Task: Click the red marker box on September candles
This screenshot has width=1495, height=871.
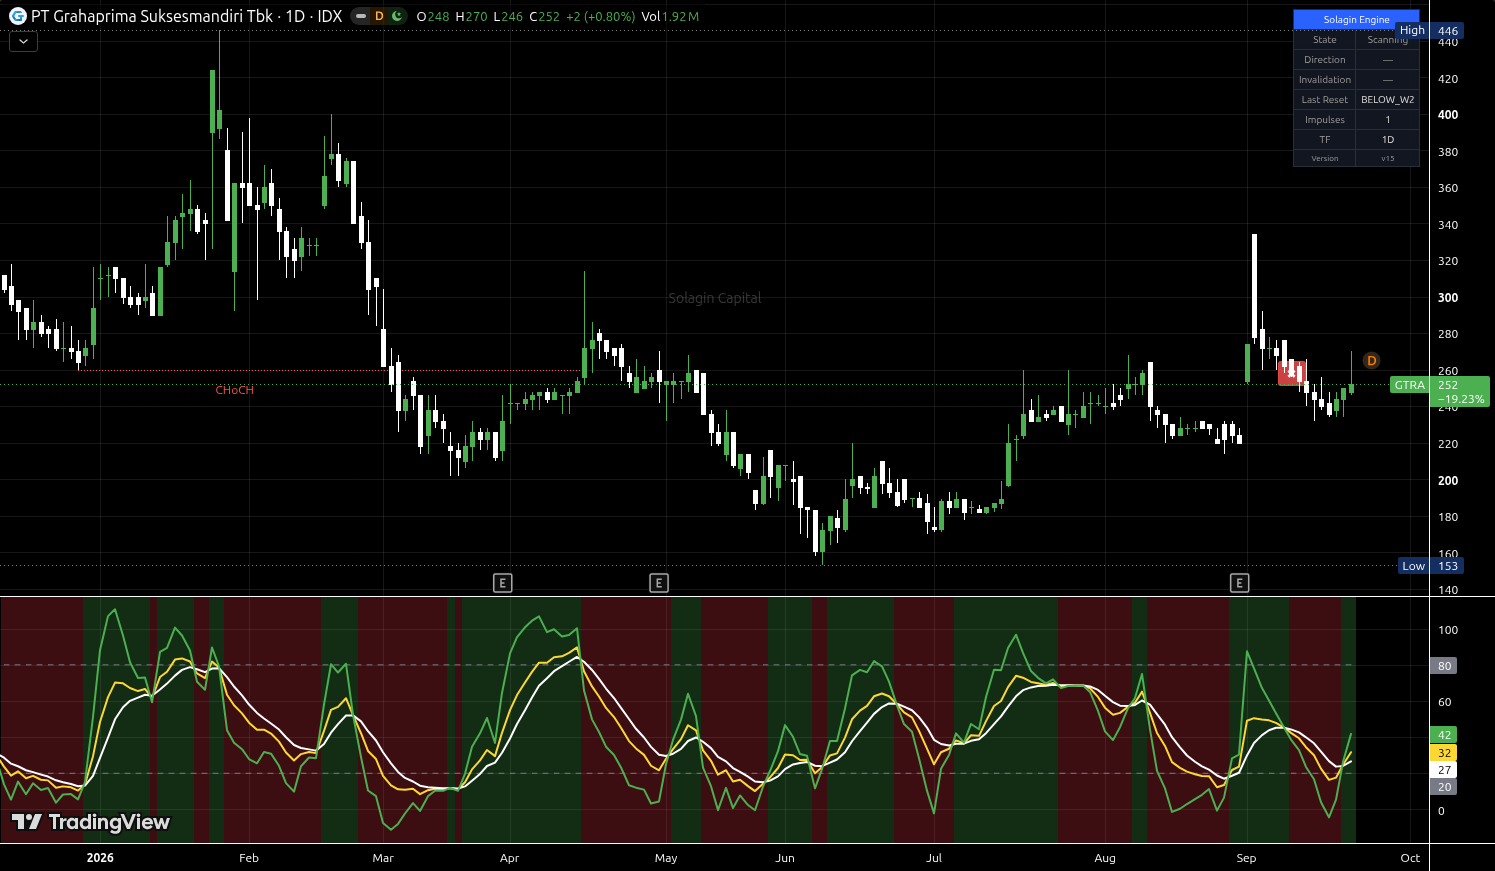Action: (1292, 373)
